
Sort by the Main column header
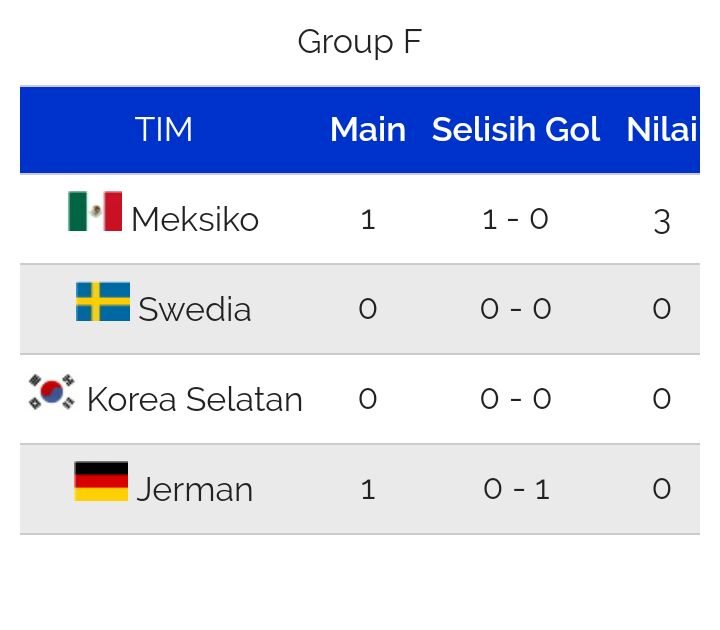pyautogui.click(x=368, y=129)
